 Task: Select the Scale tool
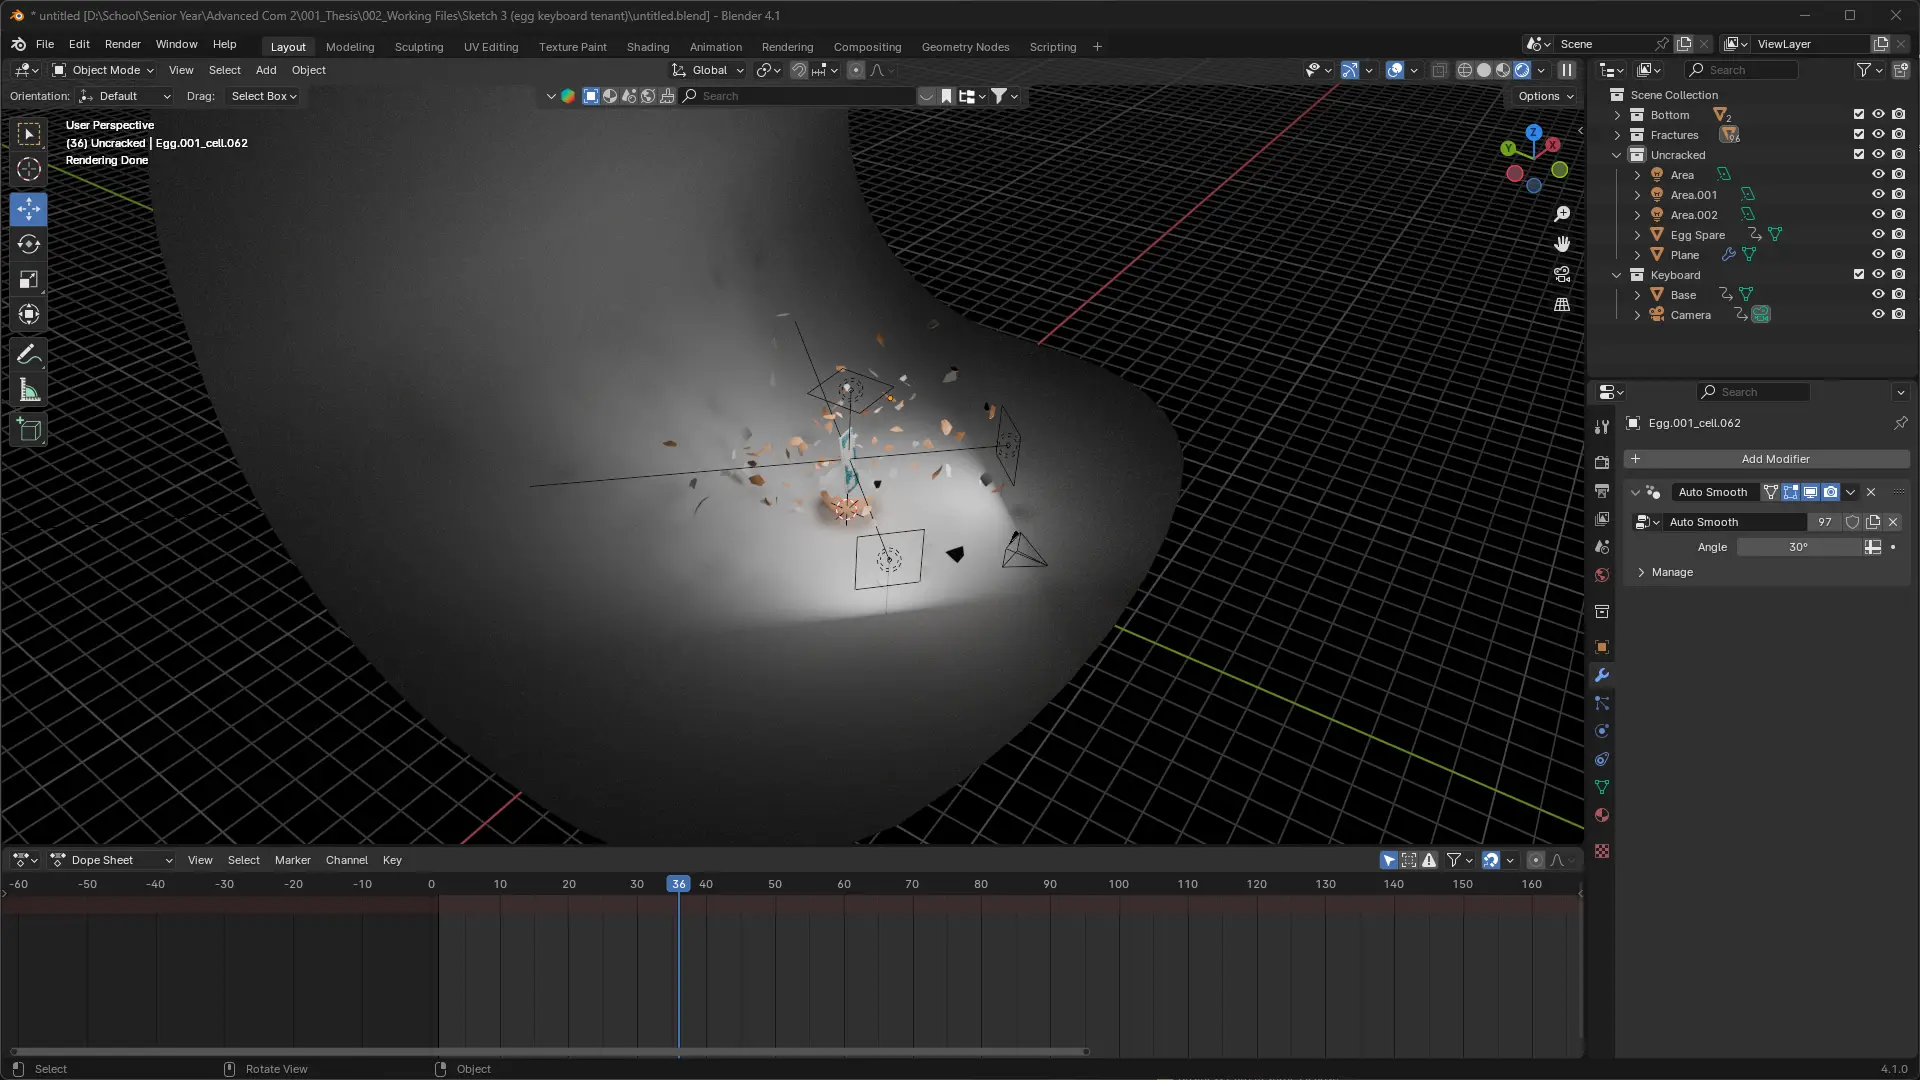(x=29, y=280)
